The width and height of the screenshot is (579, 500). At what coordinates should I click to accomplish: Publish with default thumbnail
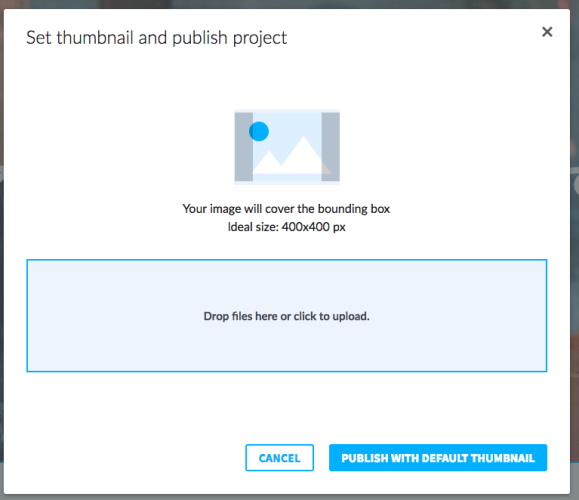pyautogui.click(x=438, y=458)
